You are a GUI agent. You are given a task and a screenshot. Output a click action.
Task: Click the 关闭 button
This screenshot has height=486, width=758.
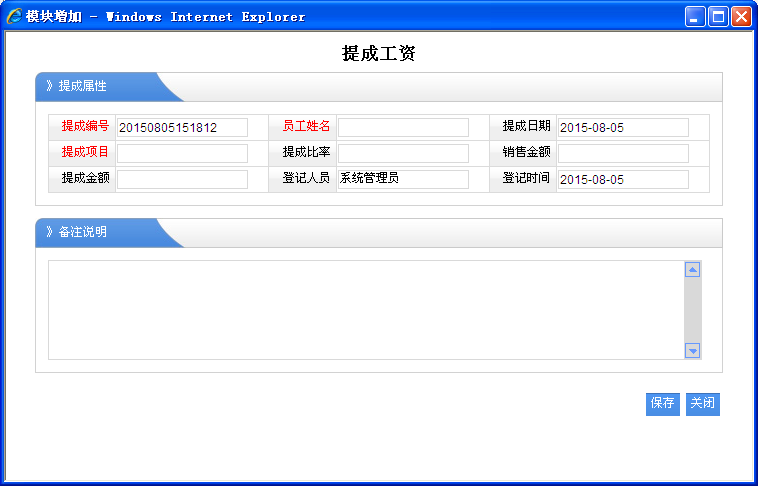point(703,404)
